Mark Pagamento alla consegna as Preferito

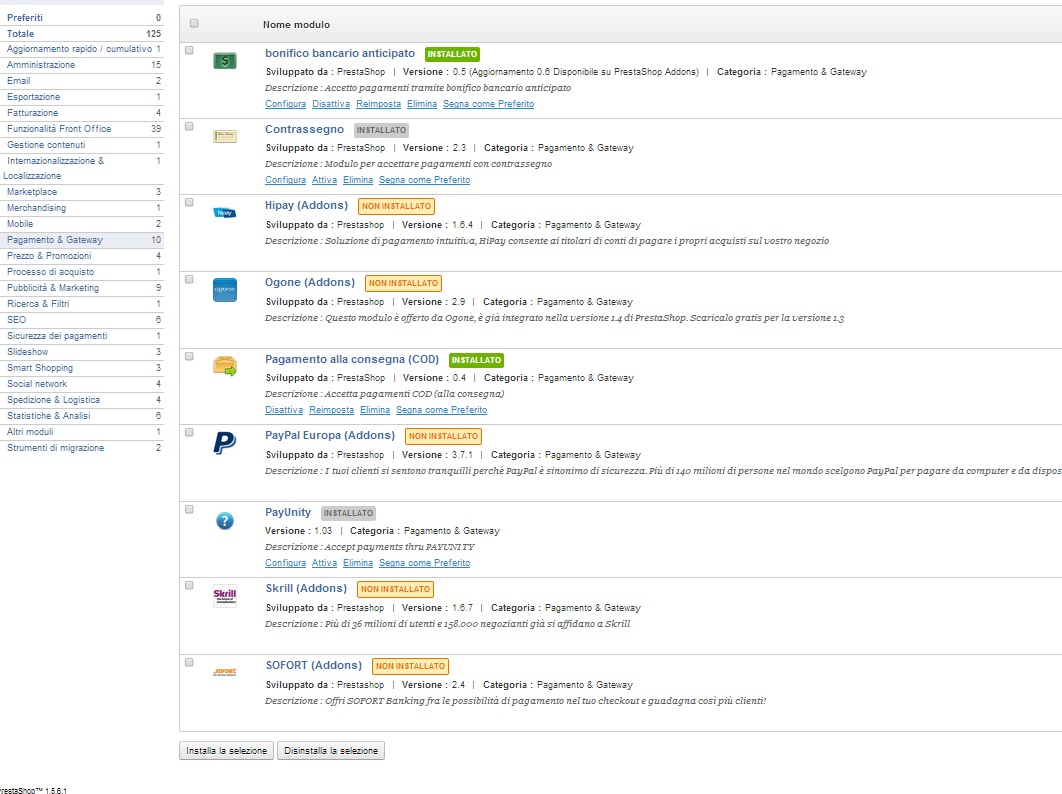pyautogui.click(x=442, y=410)
